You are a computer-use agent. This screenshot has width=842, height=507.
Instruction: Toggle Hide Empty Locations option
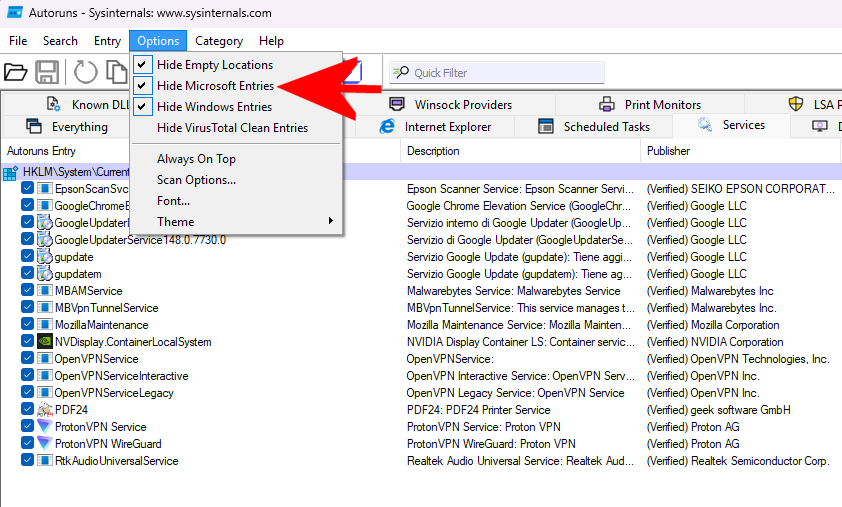236,64
